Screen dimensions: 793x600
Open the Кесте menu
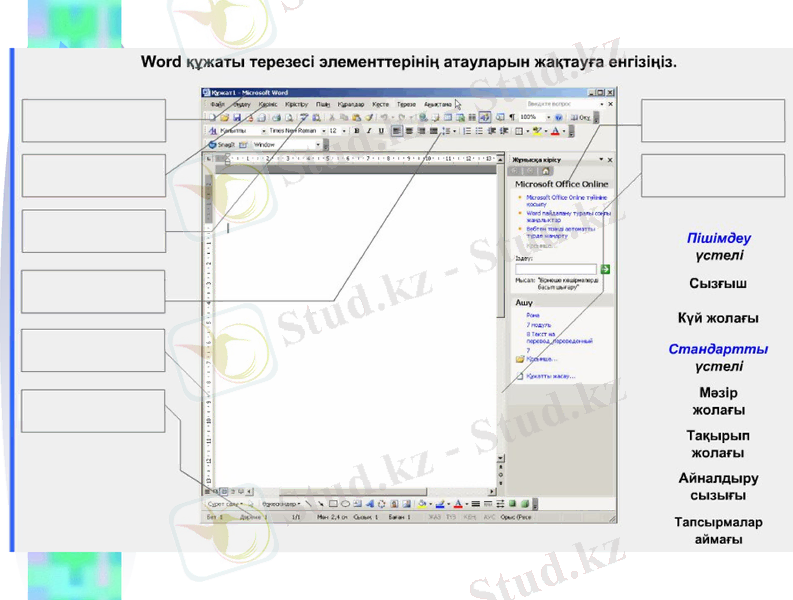tap(380, 104)
